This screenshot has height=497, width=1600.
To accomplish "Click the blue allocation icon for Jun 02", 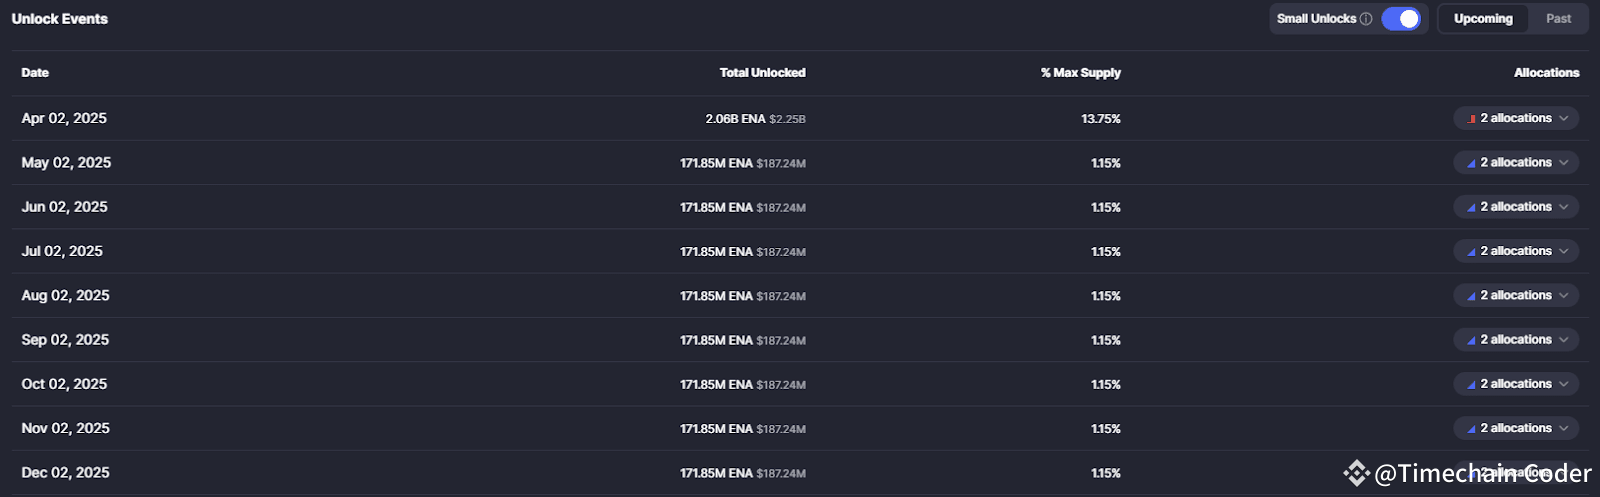I will (1472, 208).
